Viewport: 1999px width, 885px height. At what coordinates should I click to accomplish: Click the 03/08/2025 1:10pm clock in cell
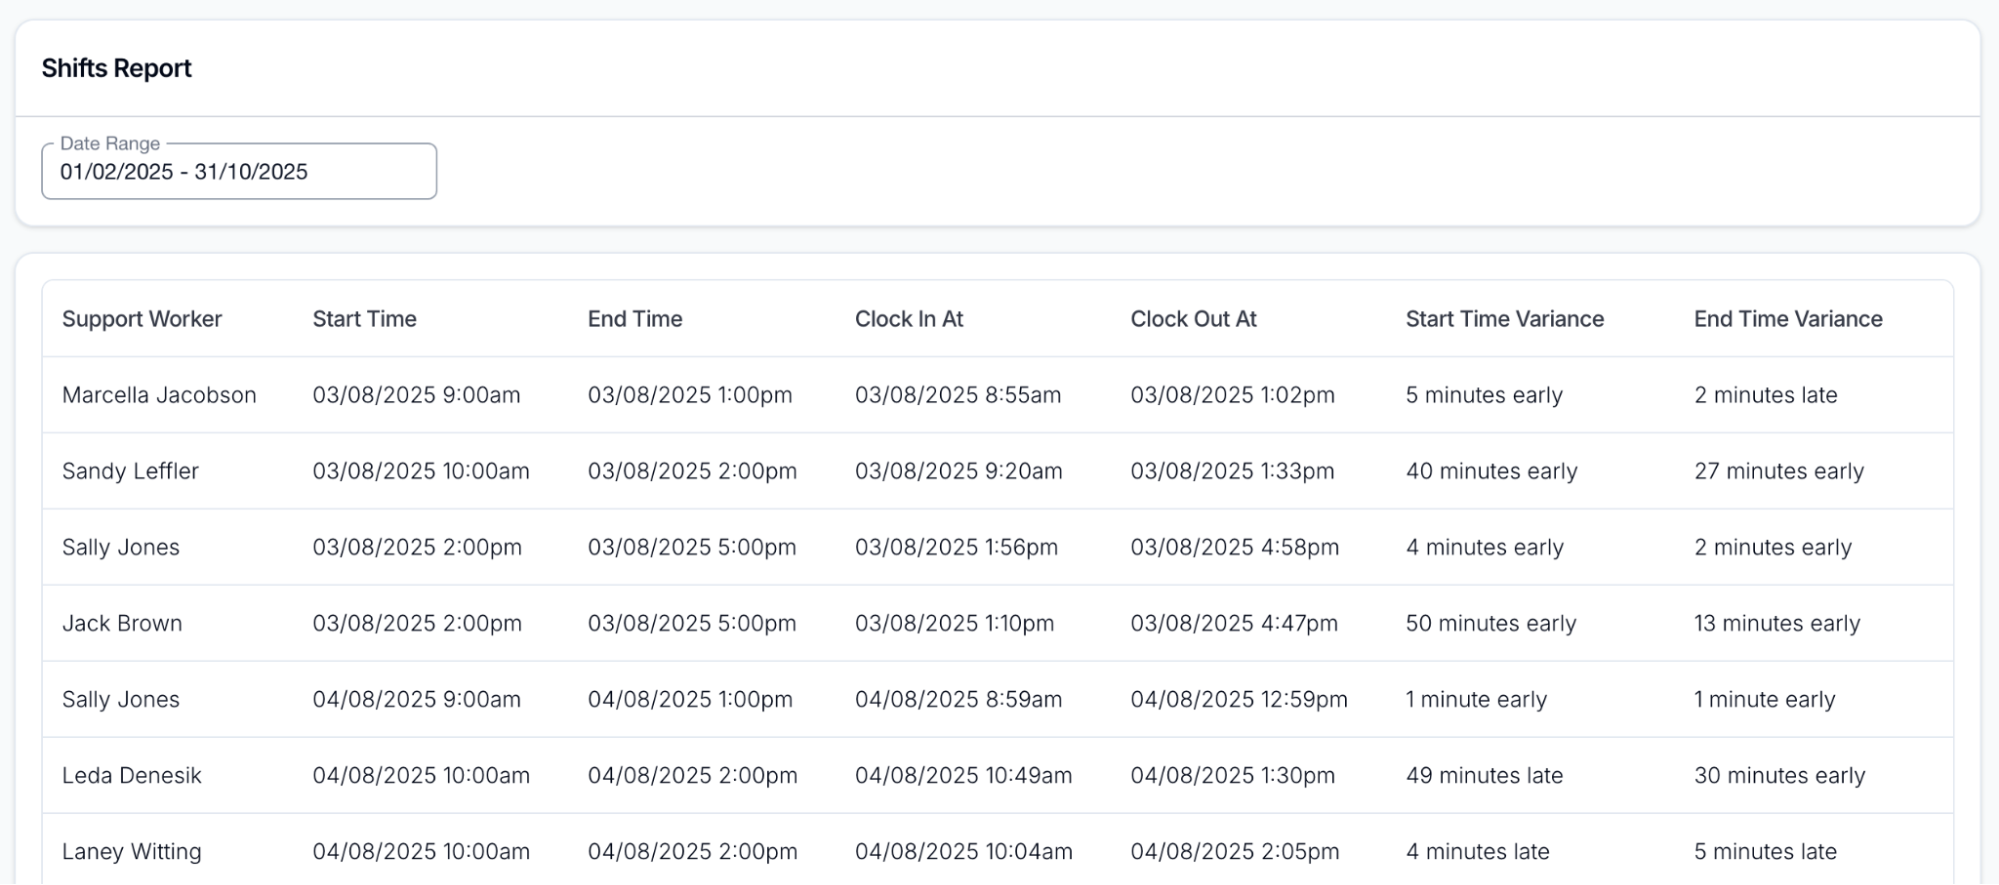tap(954, 623)
